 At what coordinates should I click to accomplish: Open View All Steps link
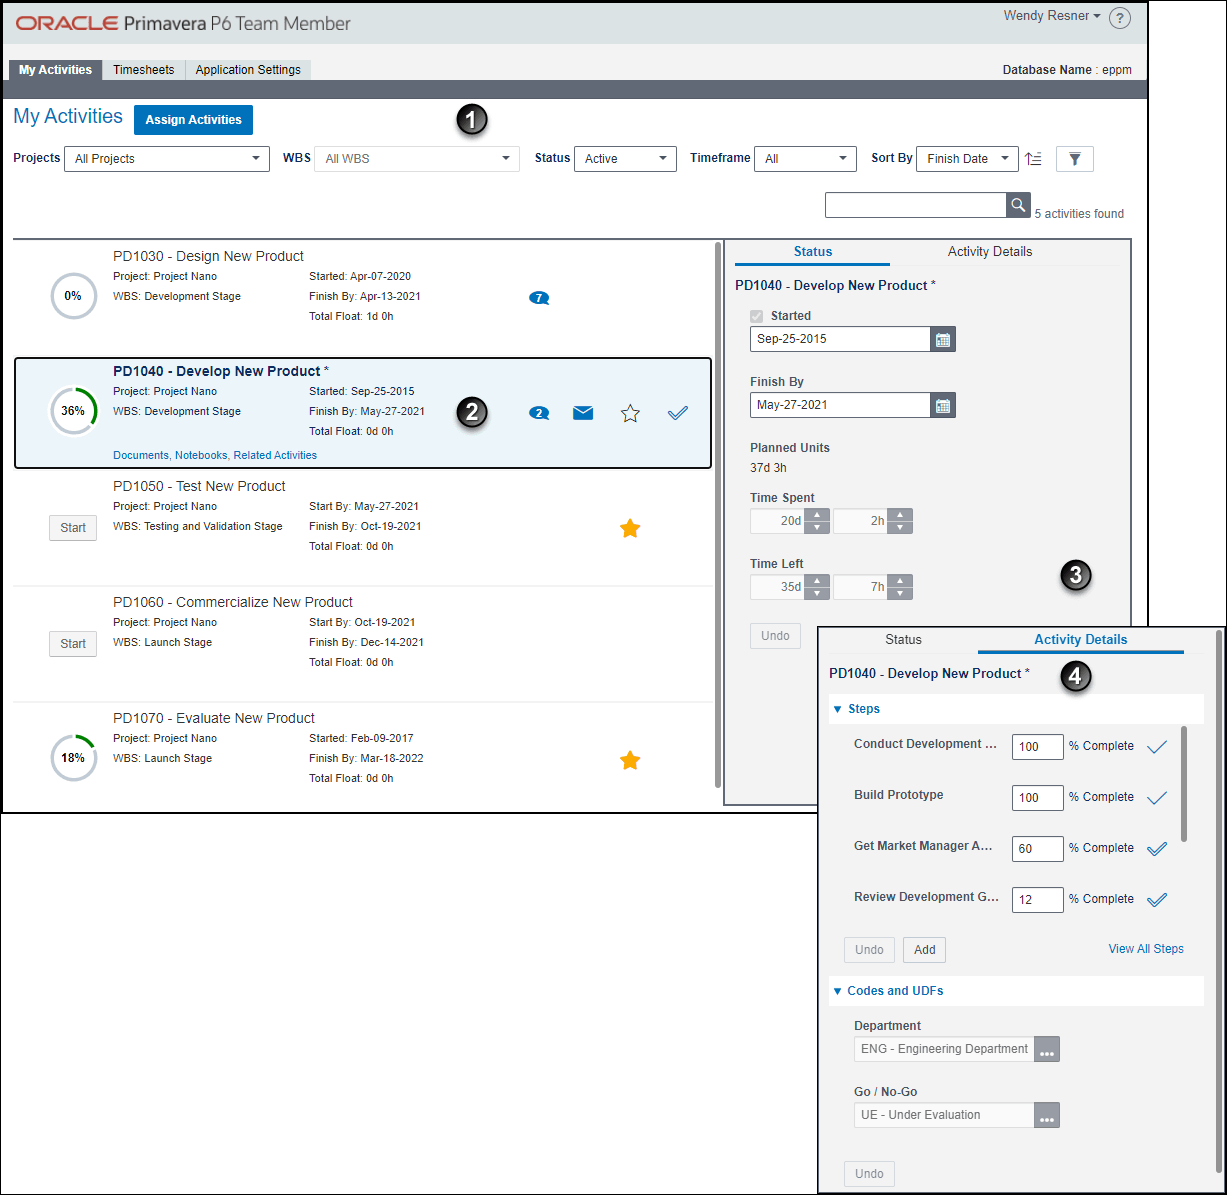1146,949
